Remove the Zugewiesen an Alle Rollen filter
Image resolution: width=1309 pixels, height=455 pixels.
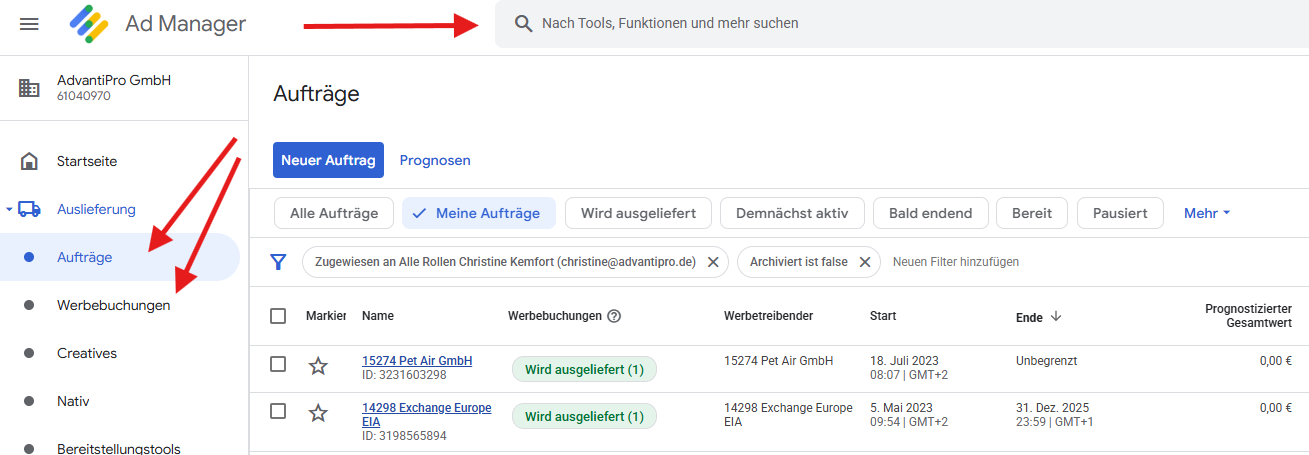coord(713,262)
